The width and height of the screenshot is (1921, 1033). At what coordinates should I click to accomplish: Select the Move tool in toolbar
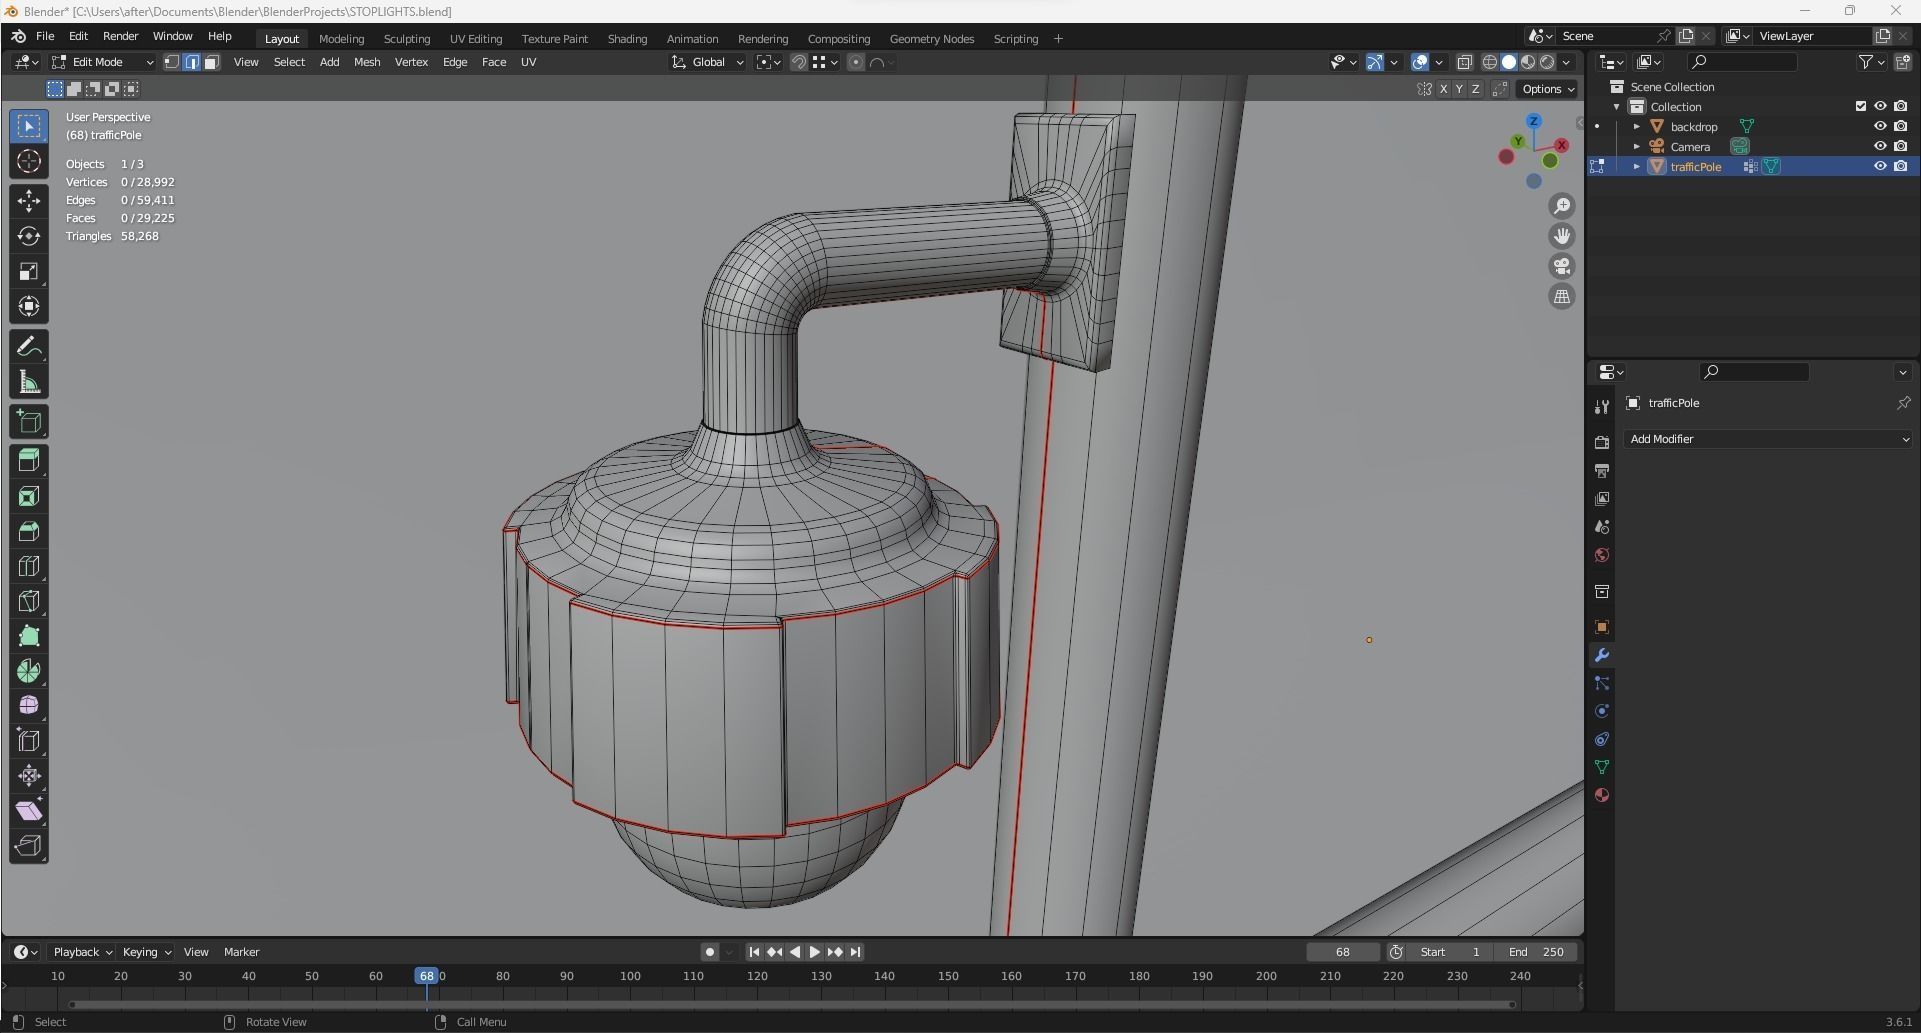coord(29,201)
